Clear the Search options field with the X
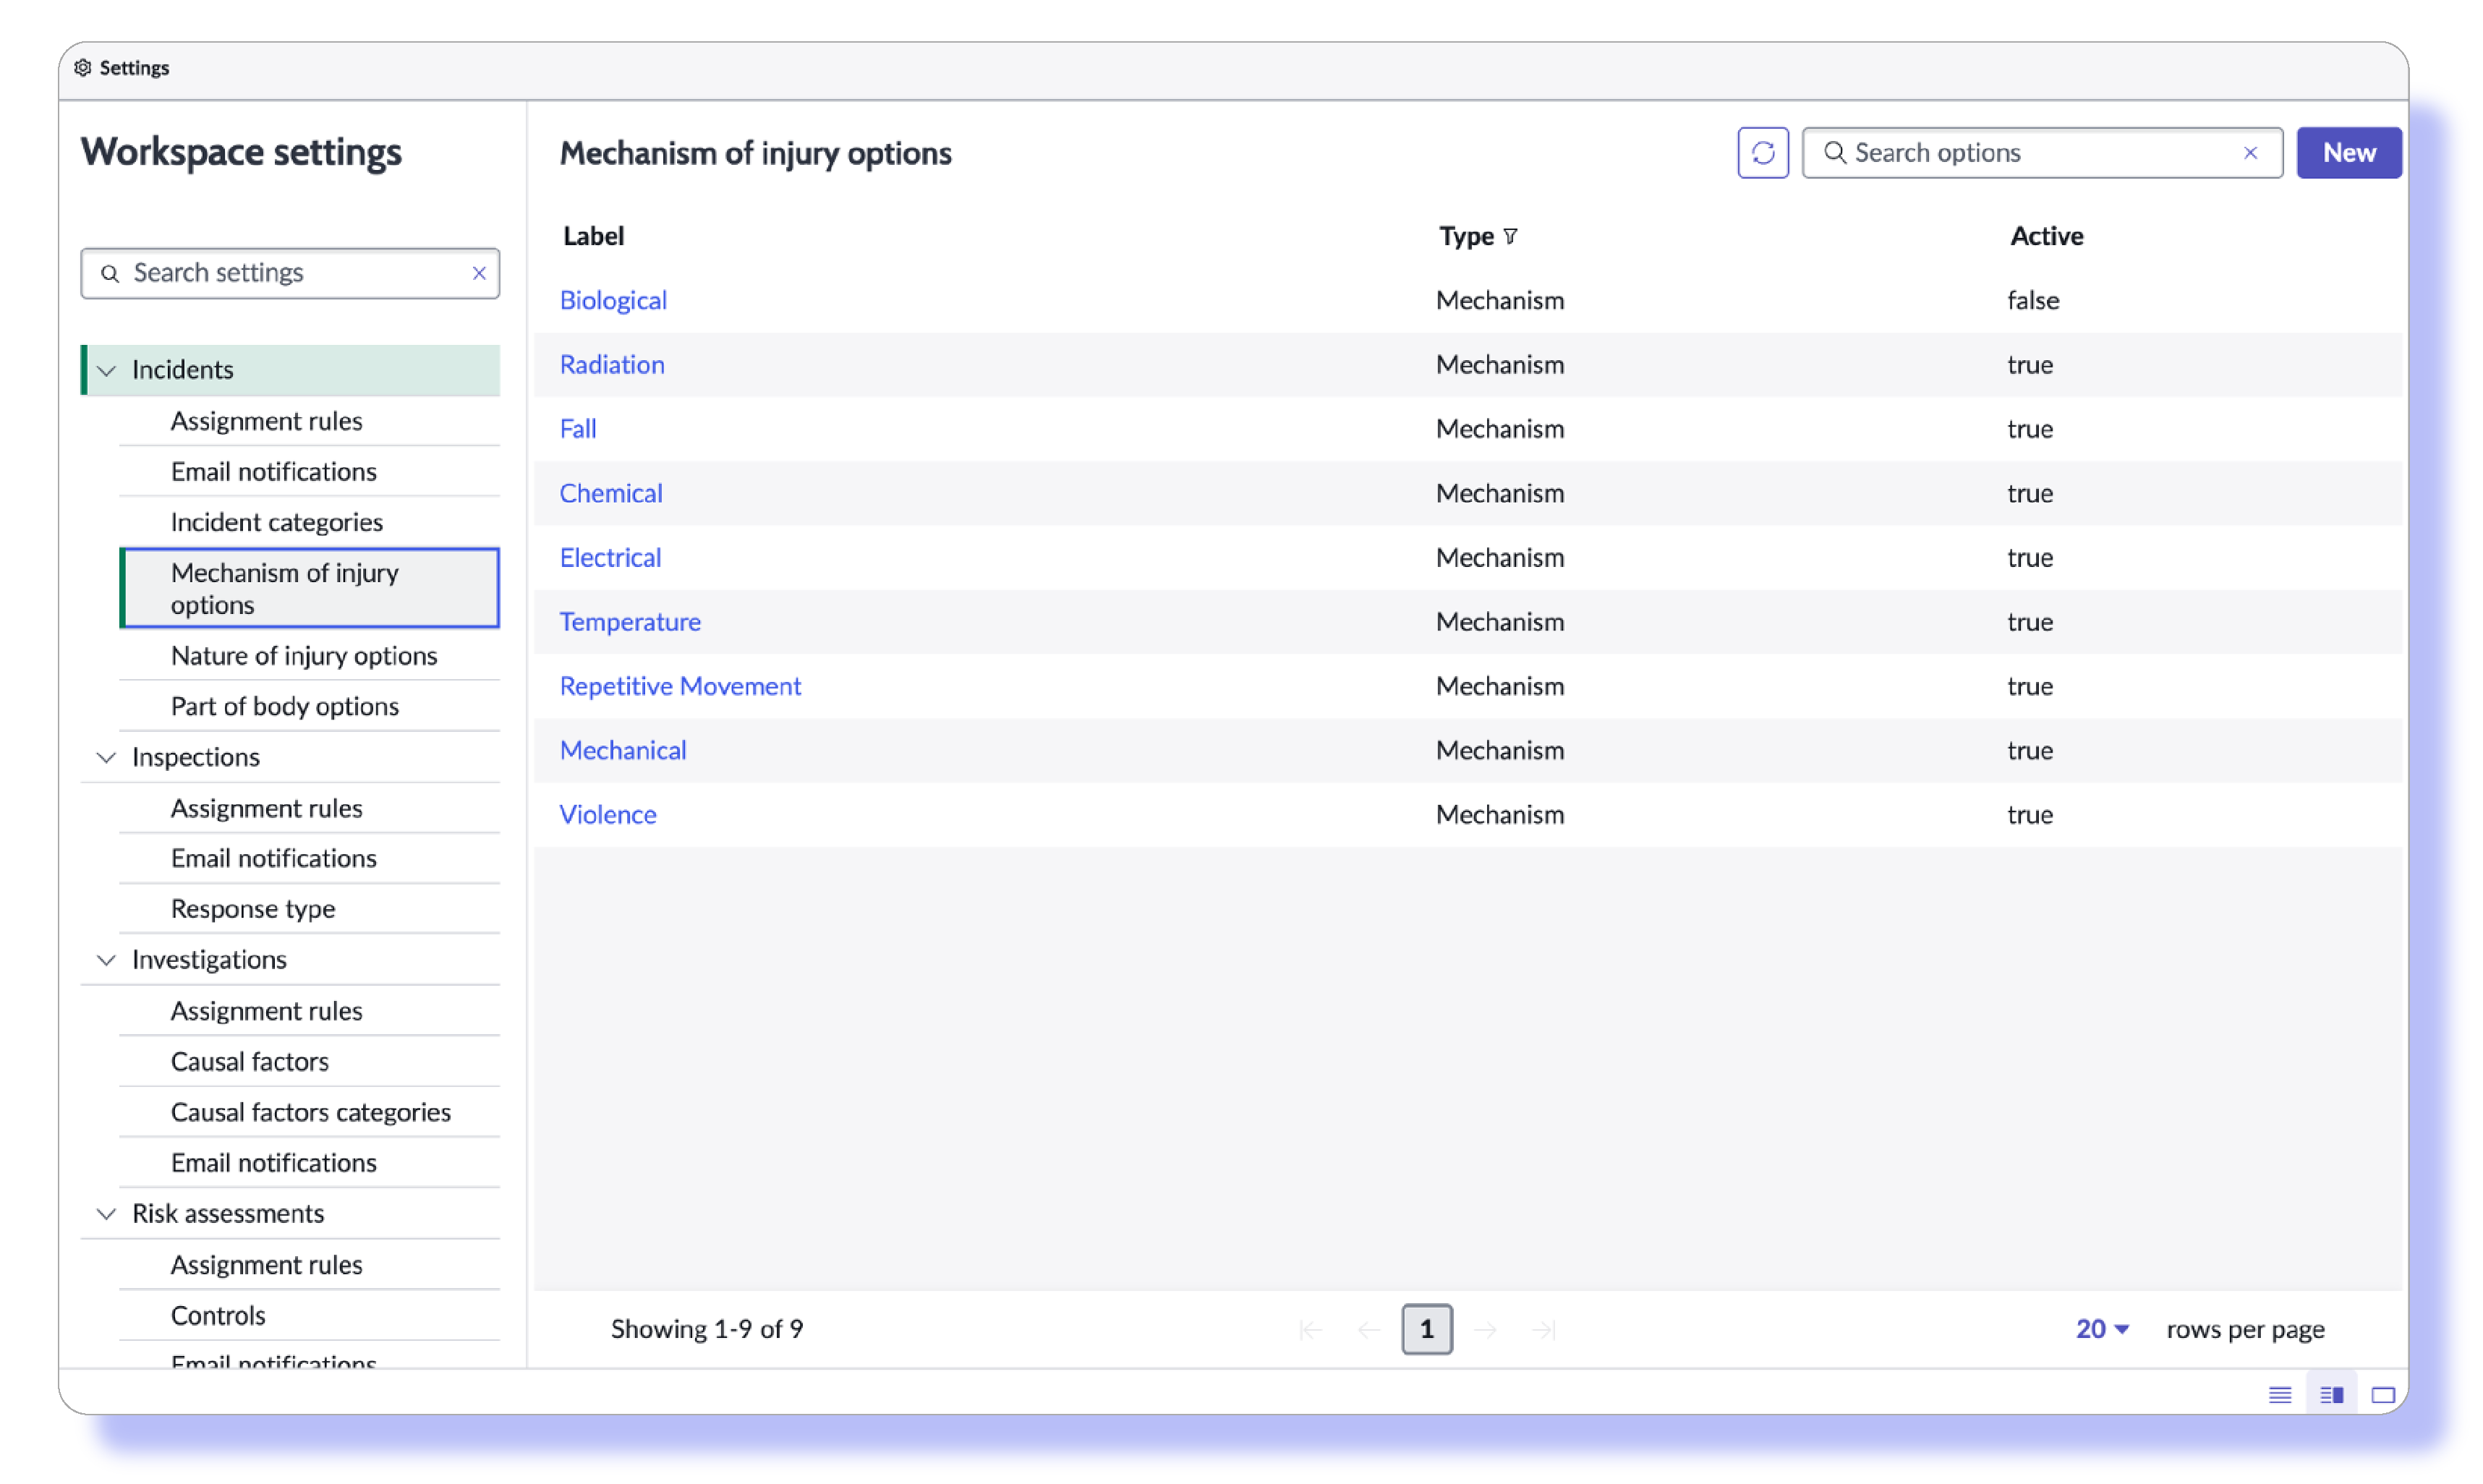The image size is (2483, 1484). [2251, 152]
